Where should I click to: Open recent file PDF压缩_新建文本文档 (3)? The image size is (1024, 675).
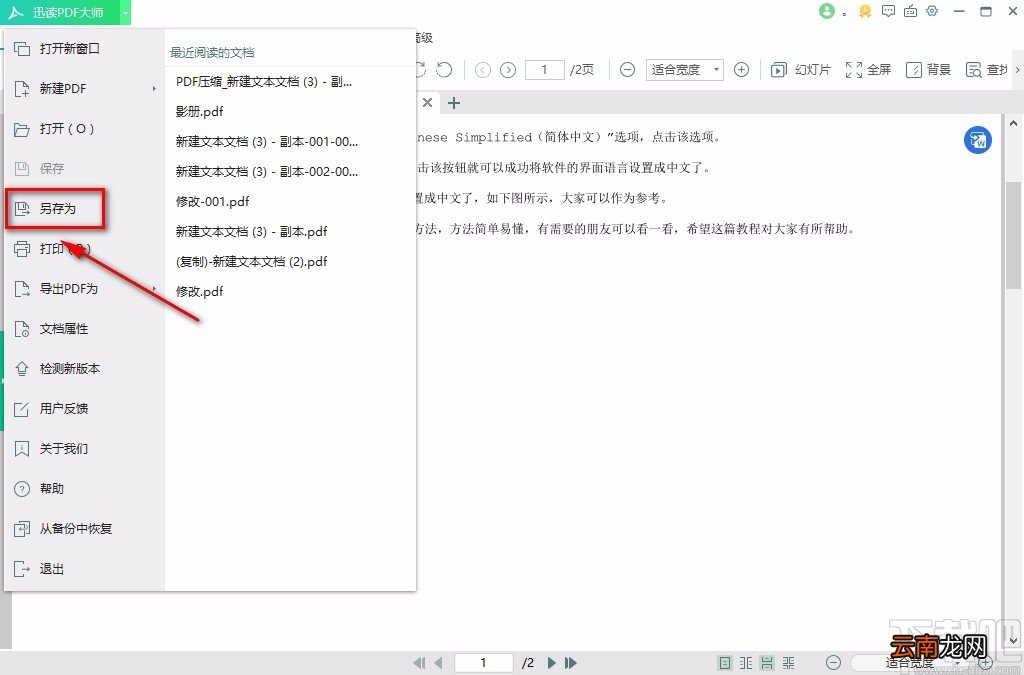(x=264, y=82)
